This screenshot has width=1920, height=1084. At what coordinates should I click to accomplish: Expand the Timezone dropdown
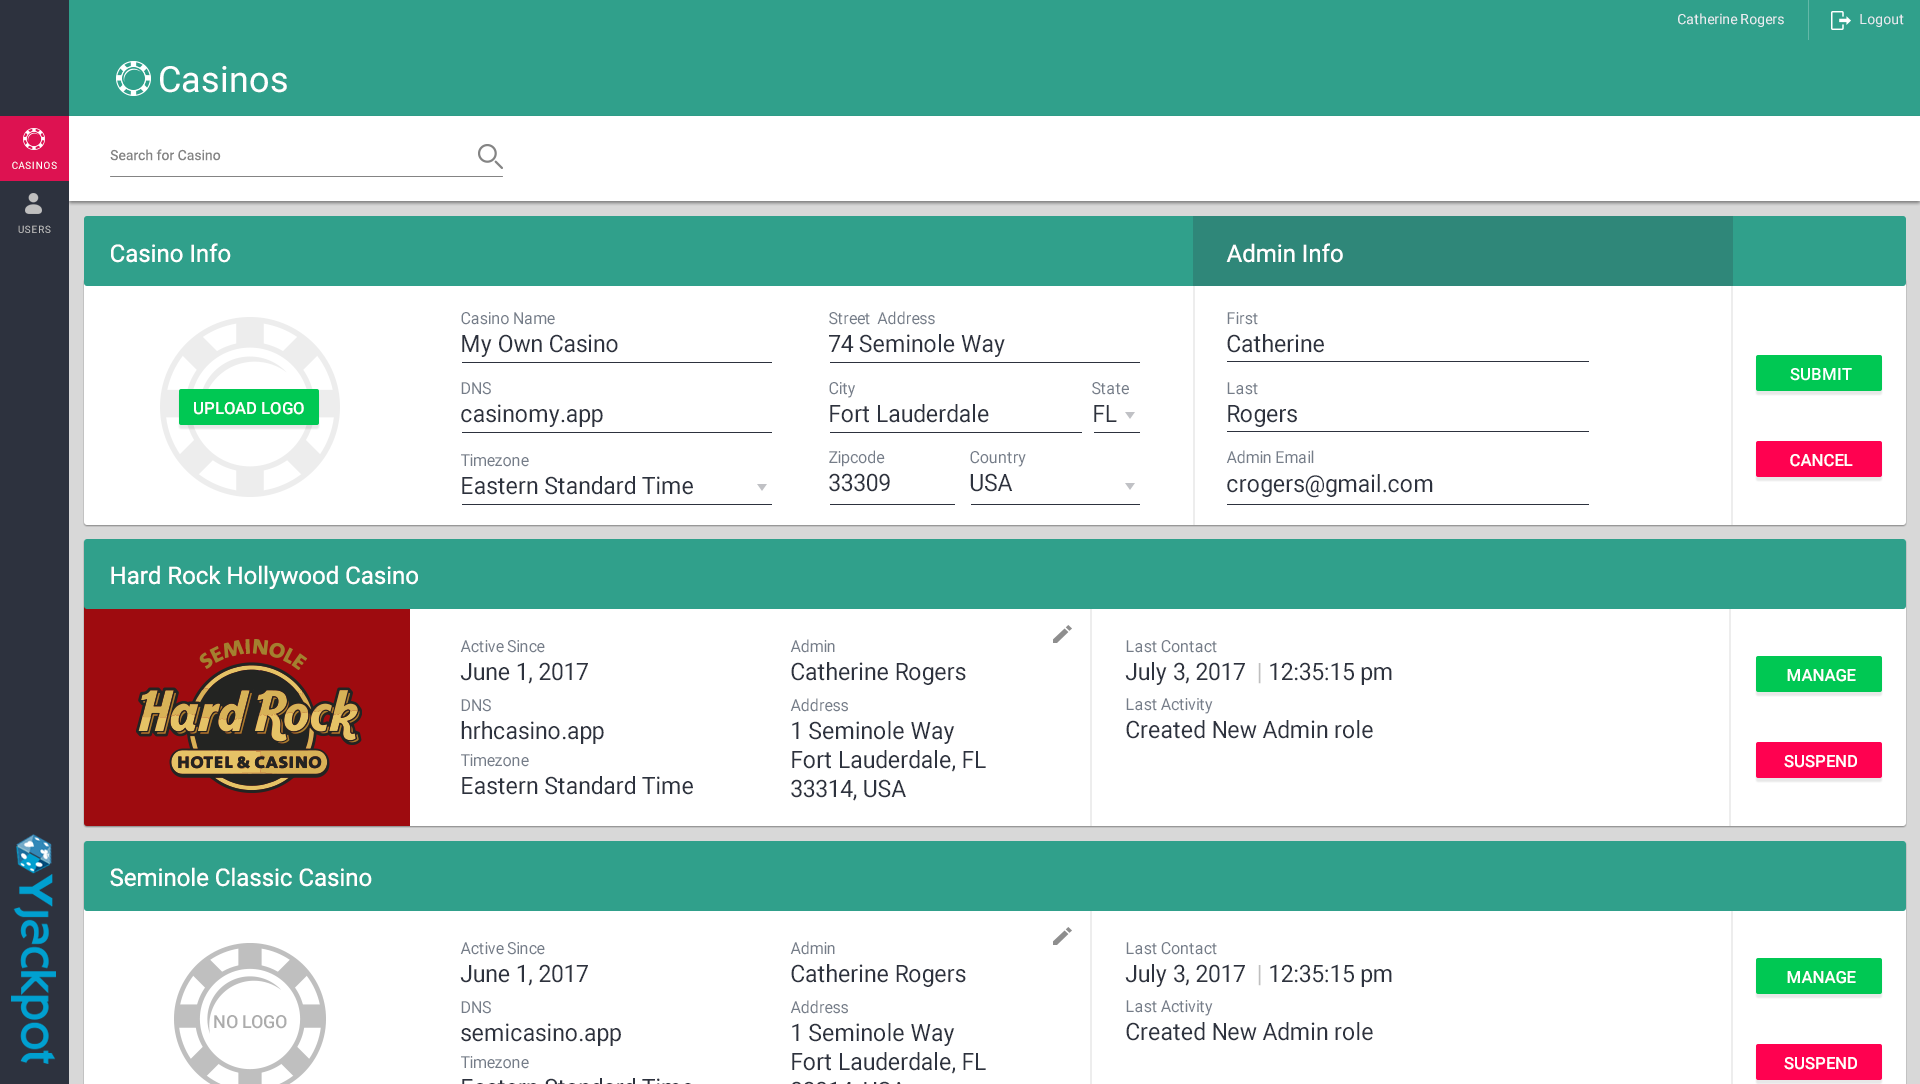point(615,487)
